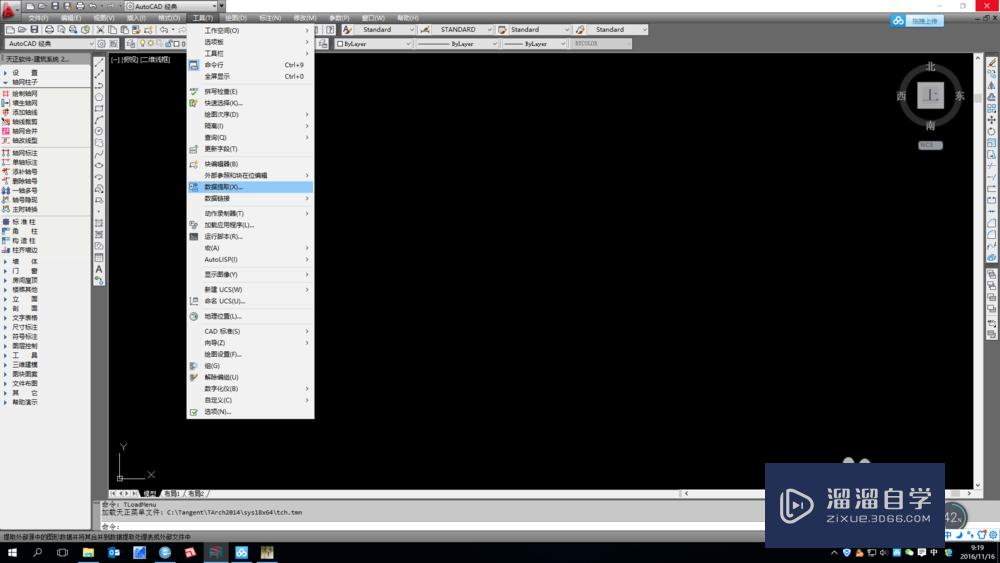Select 数据提取(X)... menu item

[250, 187]
